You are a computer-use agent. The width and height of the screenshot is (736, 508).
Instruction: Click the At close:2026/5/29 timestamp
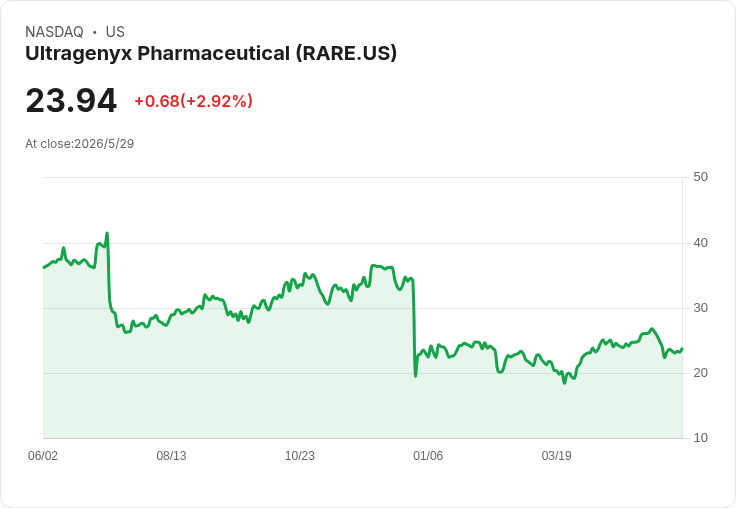tap(79, 144)
